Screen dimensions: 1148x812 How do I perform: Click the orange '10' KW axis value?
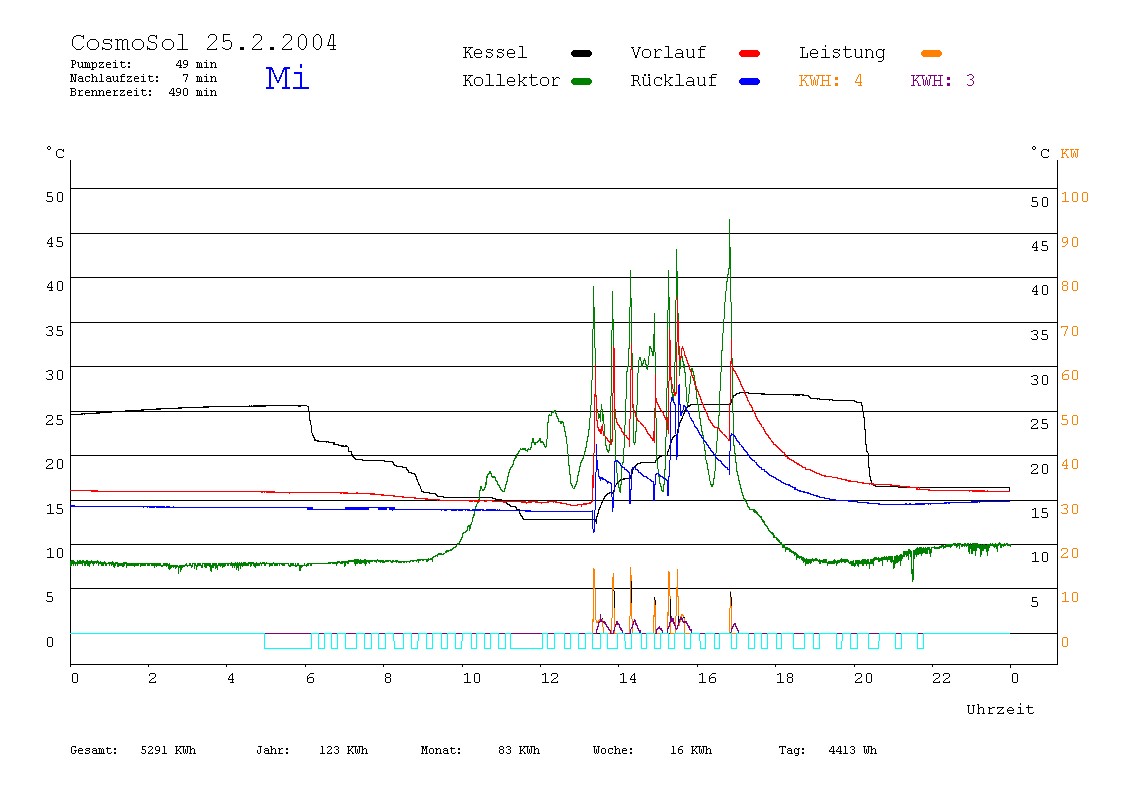(x=1070, y=597)
